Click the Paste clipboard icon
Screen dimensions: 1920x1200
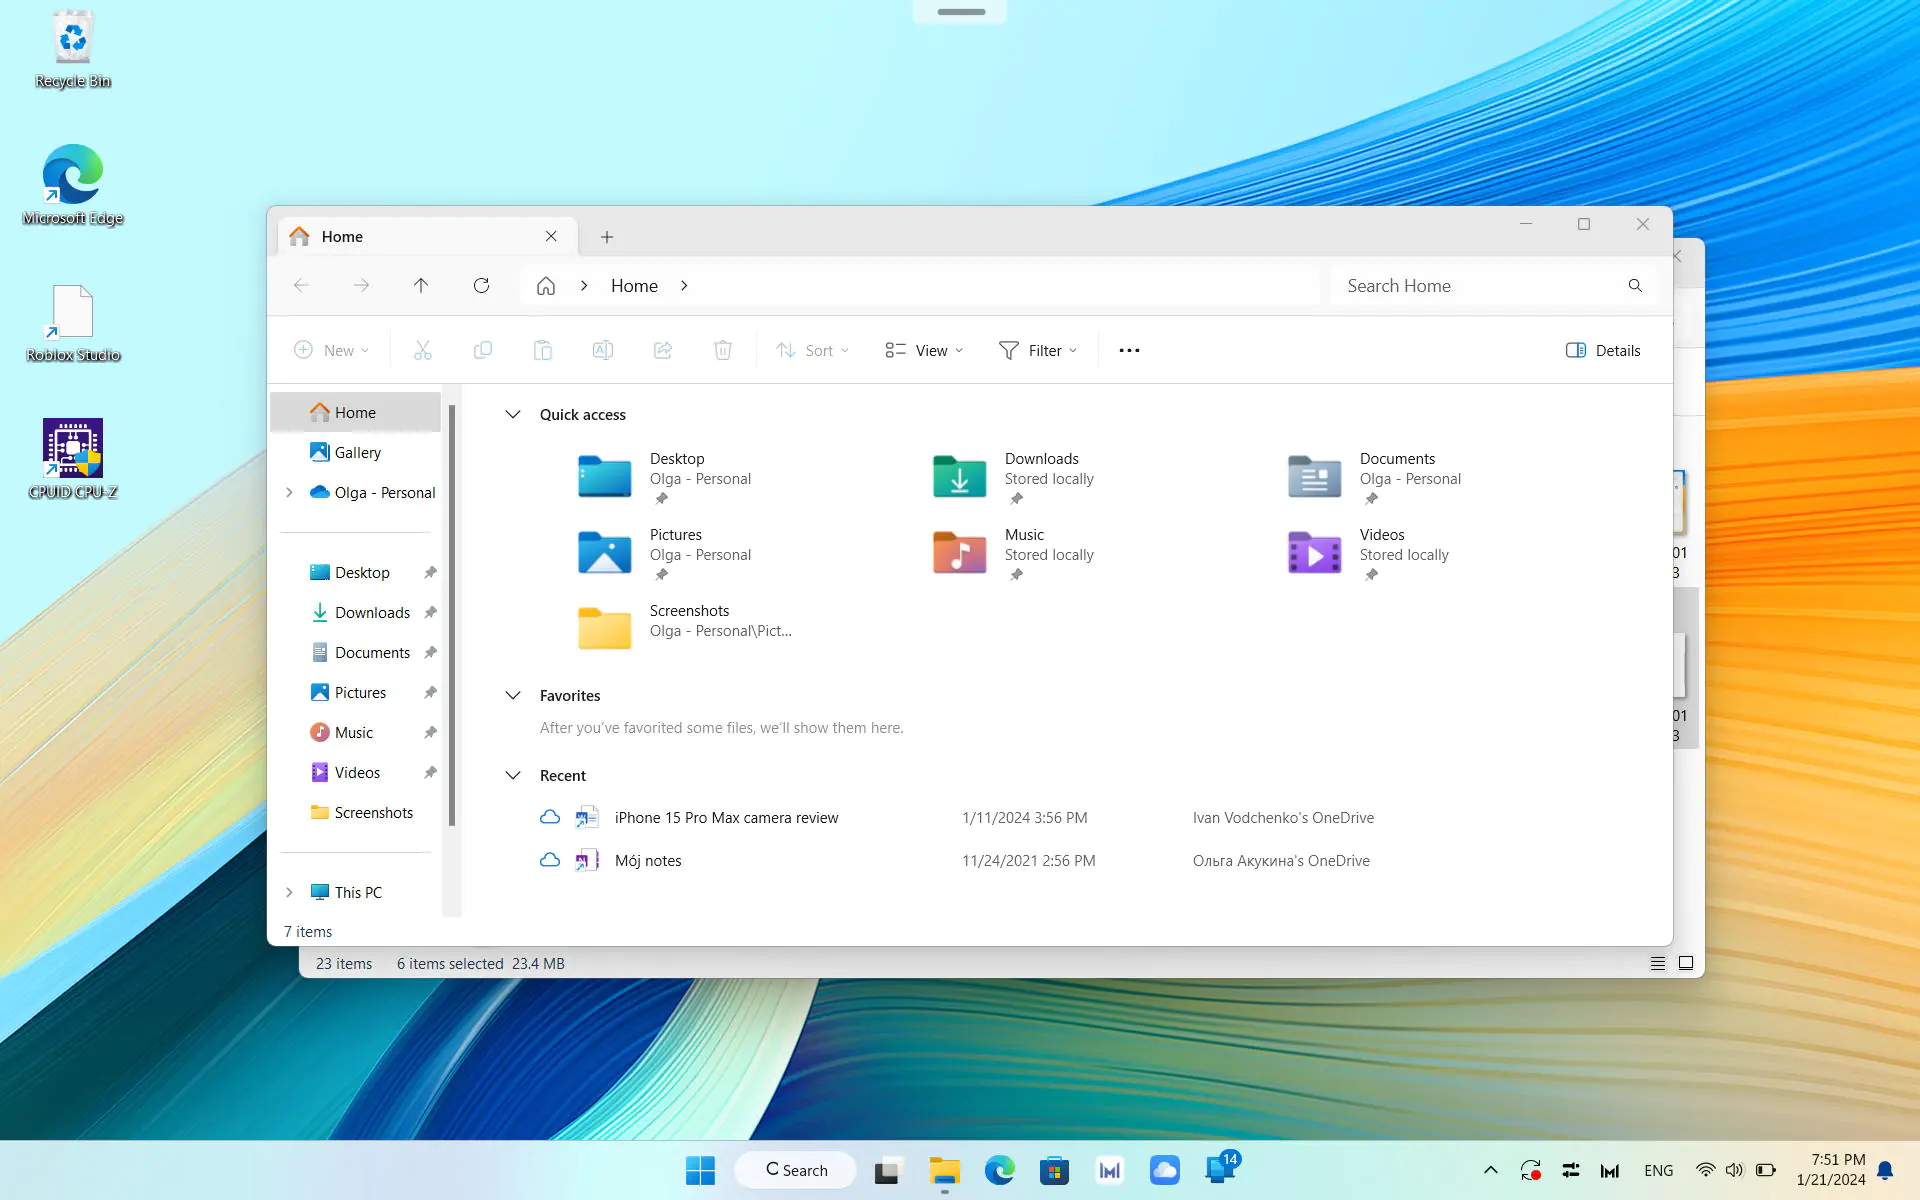click(543, 350)
